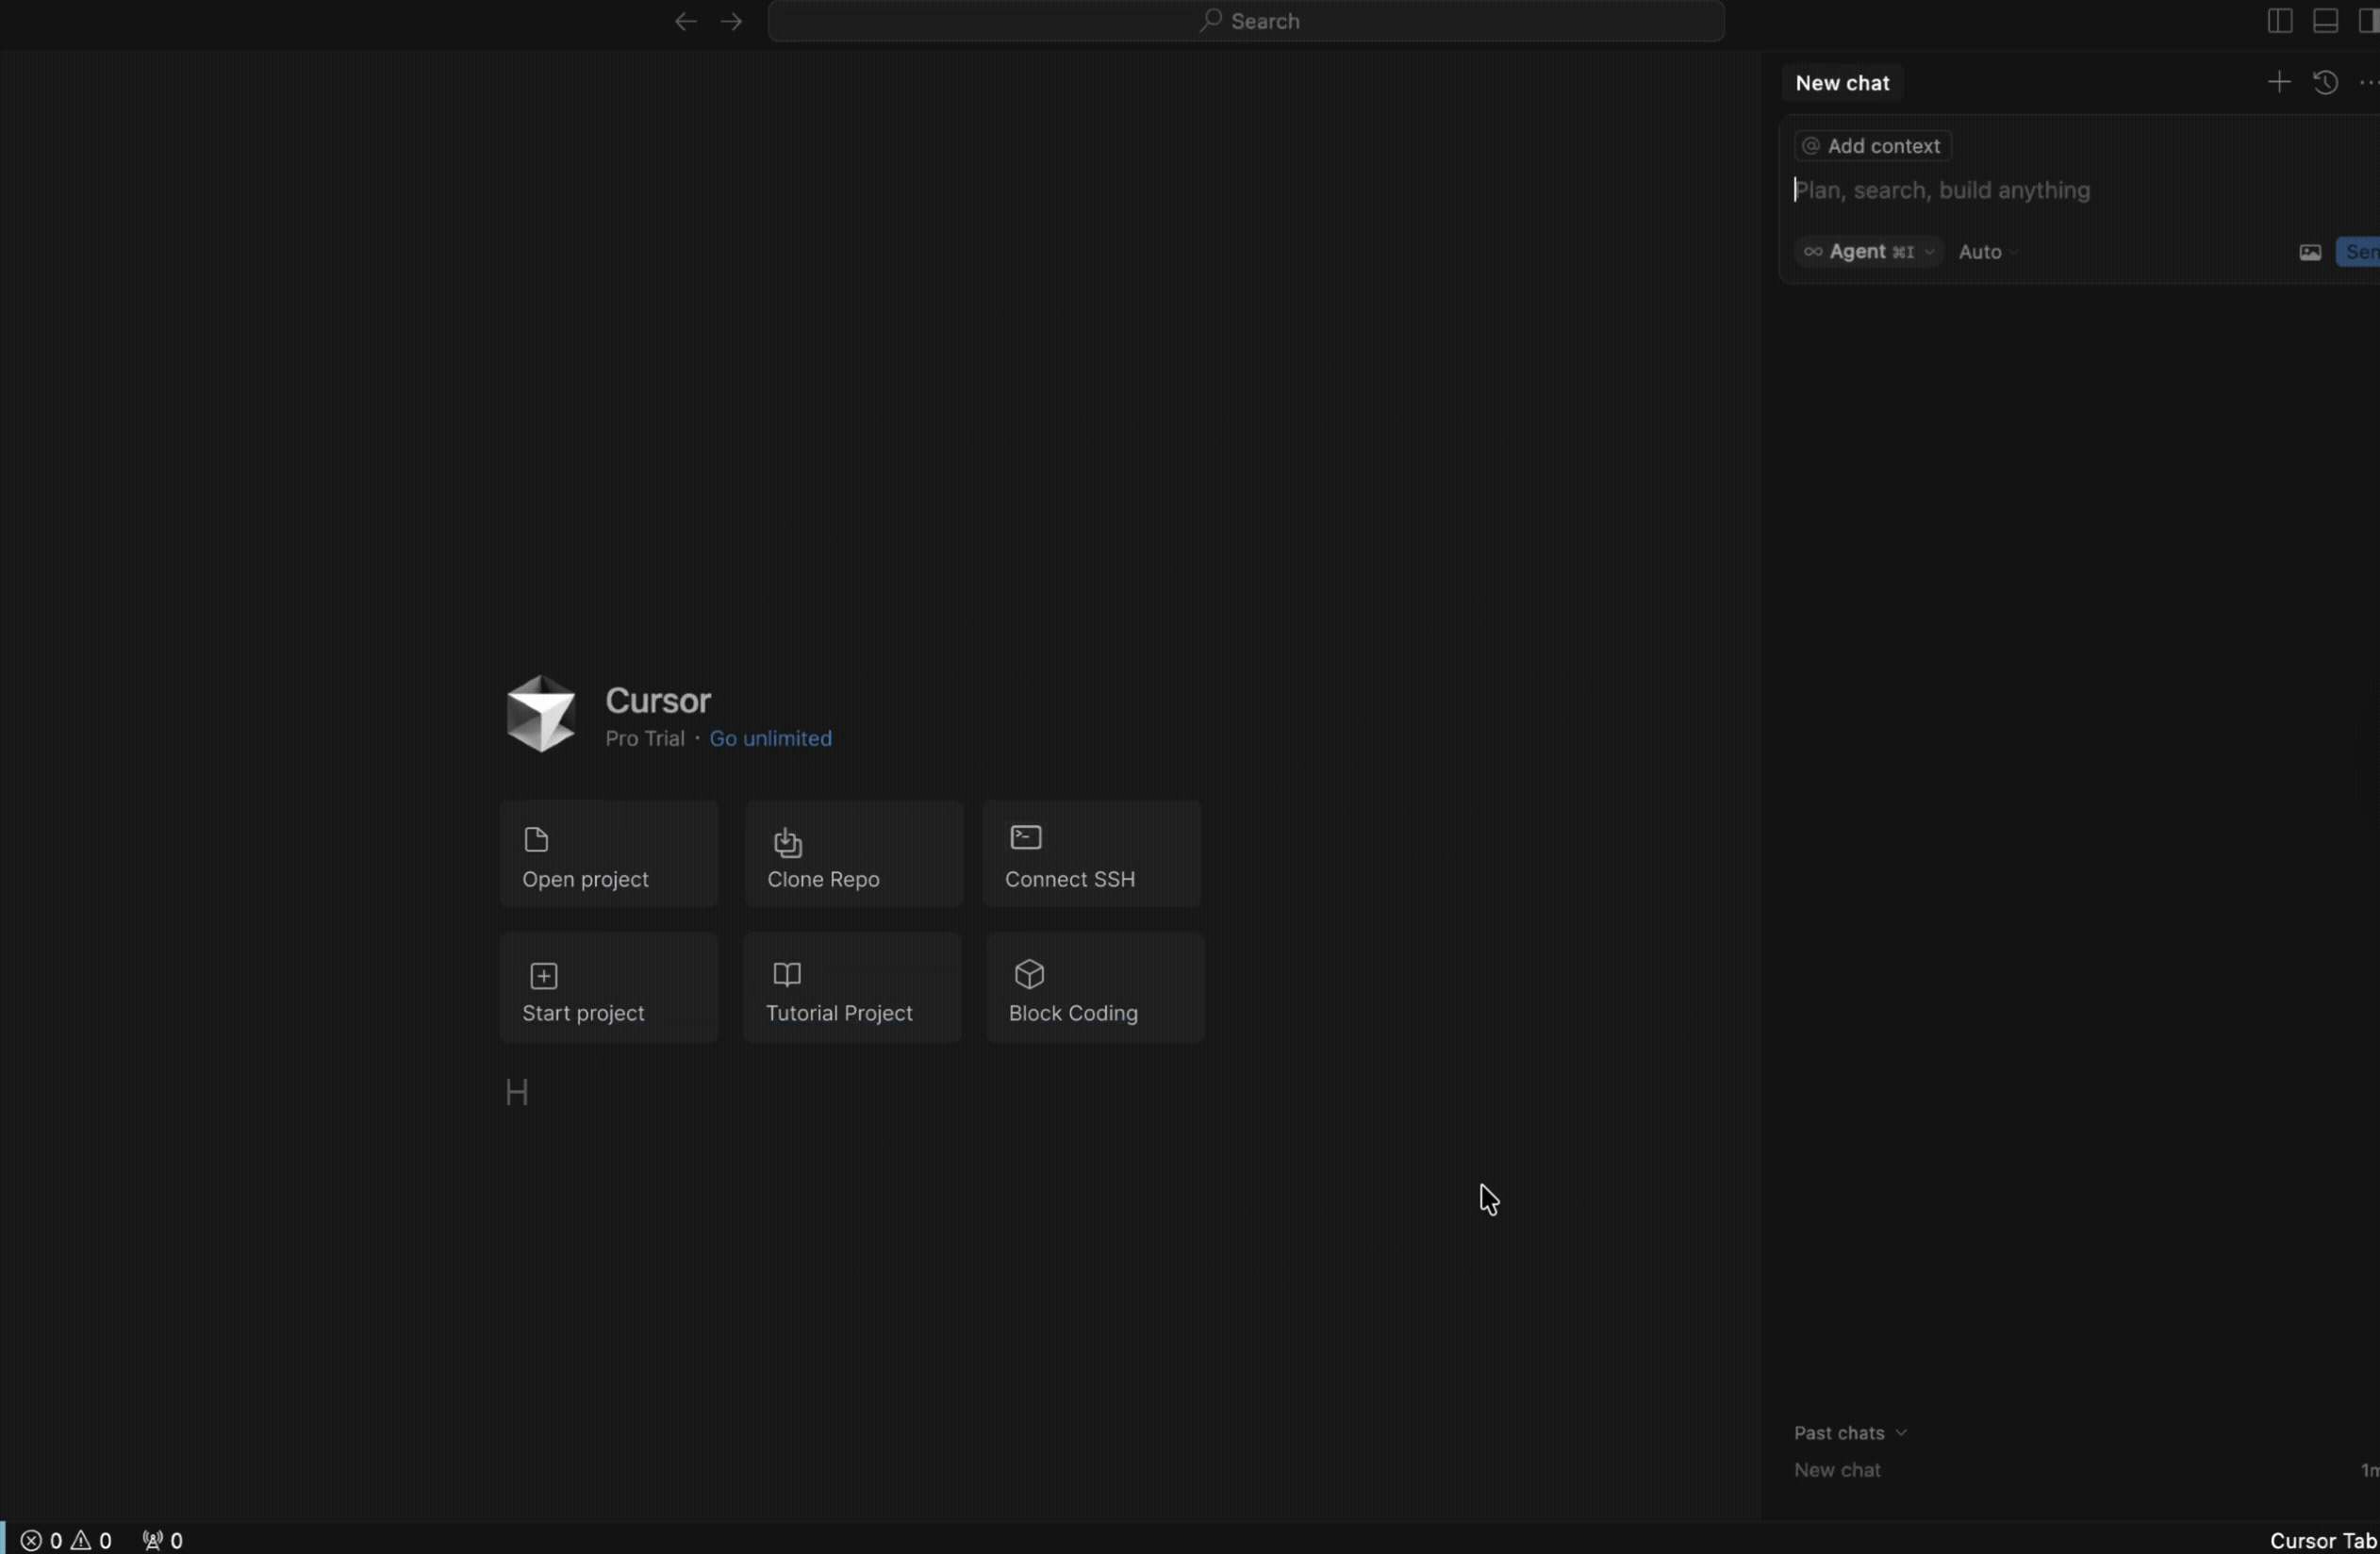Click the ports broadcast status icon
The image size is (2380, 1554).
[162, 1540]
